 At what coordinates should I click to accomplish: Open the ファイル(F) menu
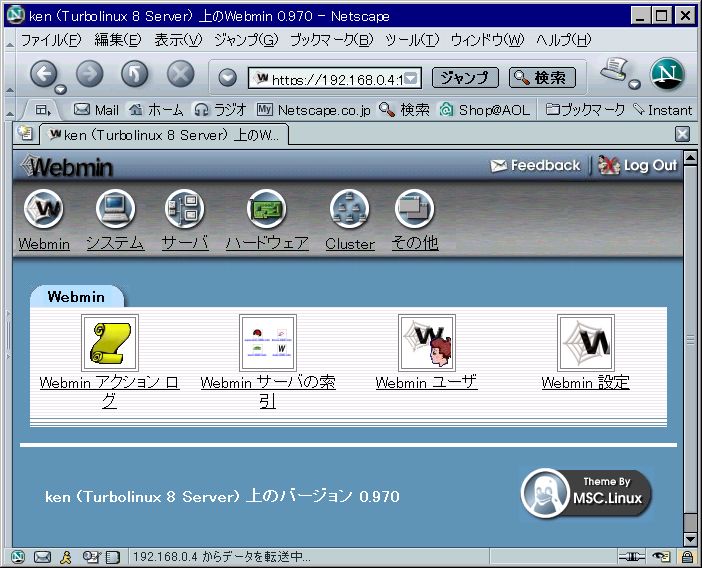point(51,40)
